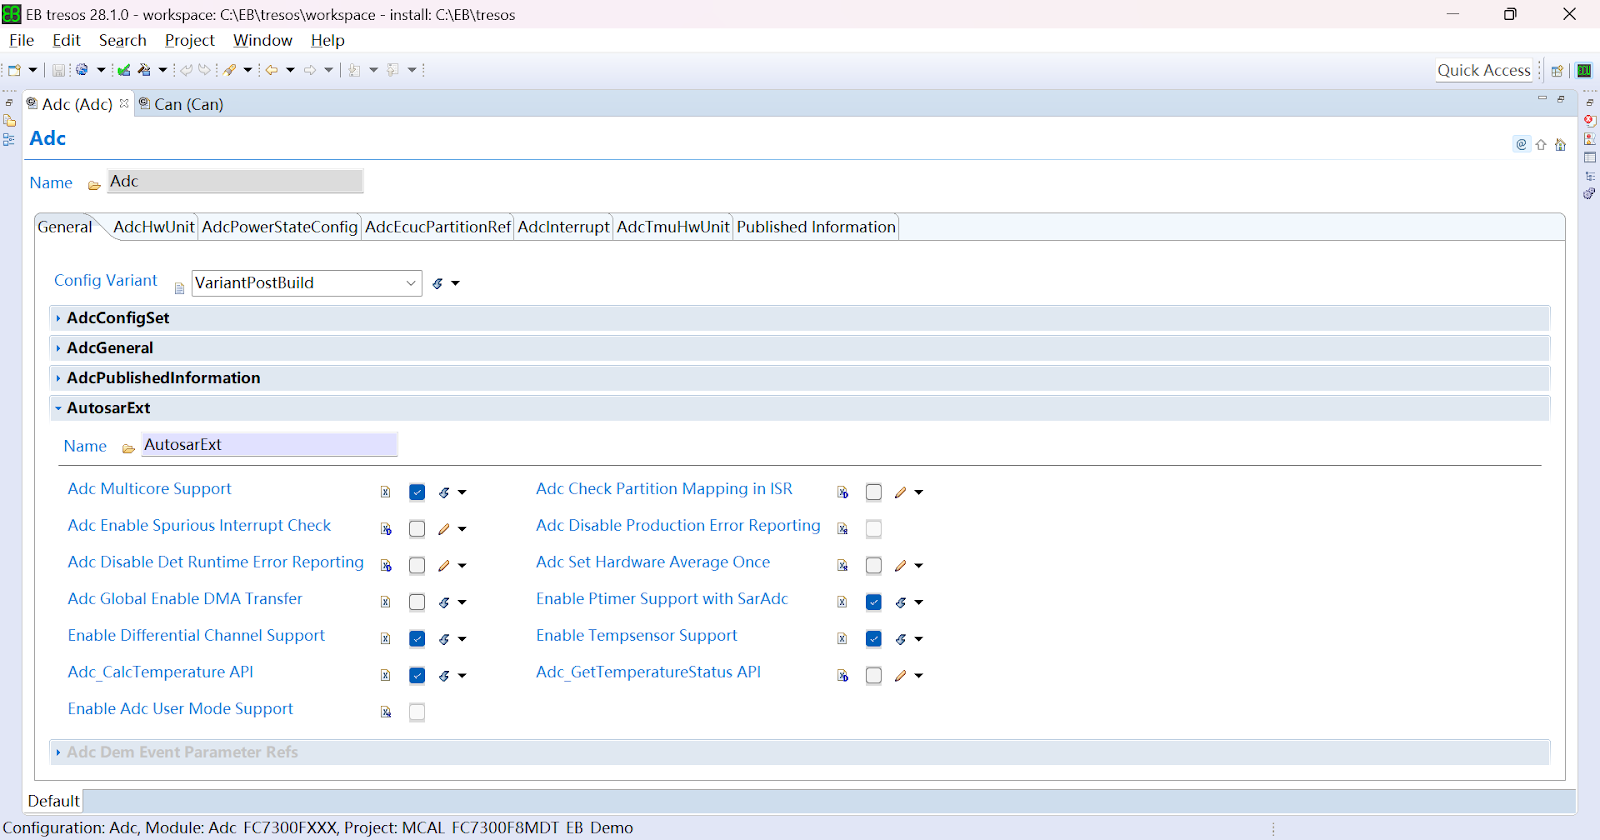The height and width of the screenshot is (840, 1600).
Task: Check Adc Global Enable DMA Transfer box
Action: coord(417,602)
